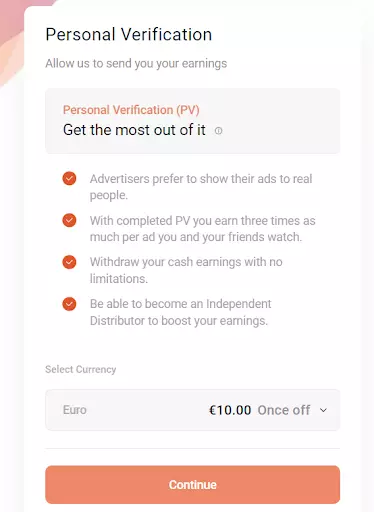Click the 'Personal Verification (PV)' orange heading
The height and width of the screenshot is (512, 374).
[x=131, y=110]
